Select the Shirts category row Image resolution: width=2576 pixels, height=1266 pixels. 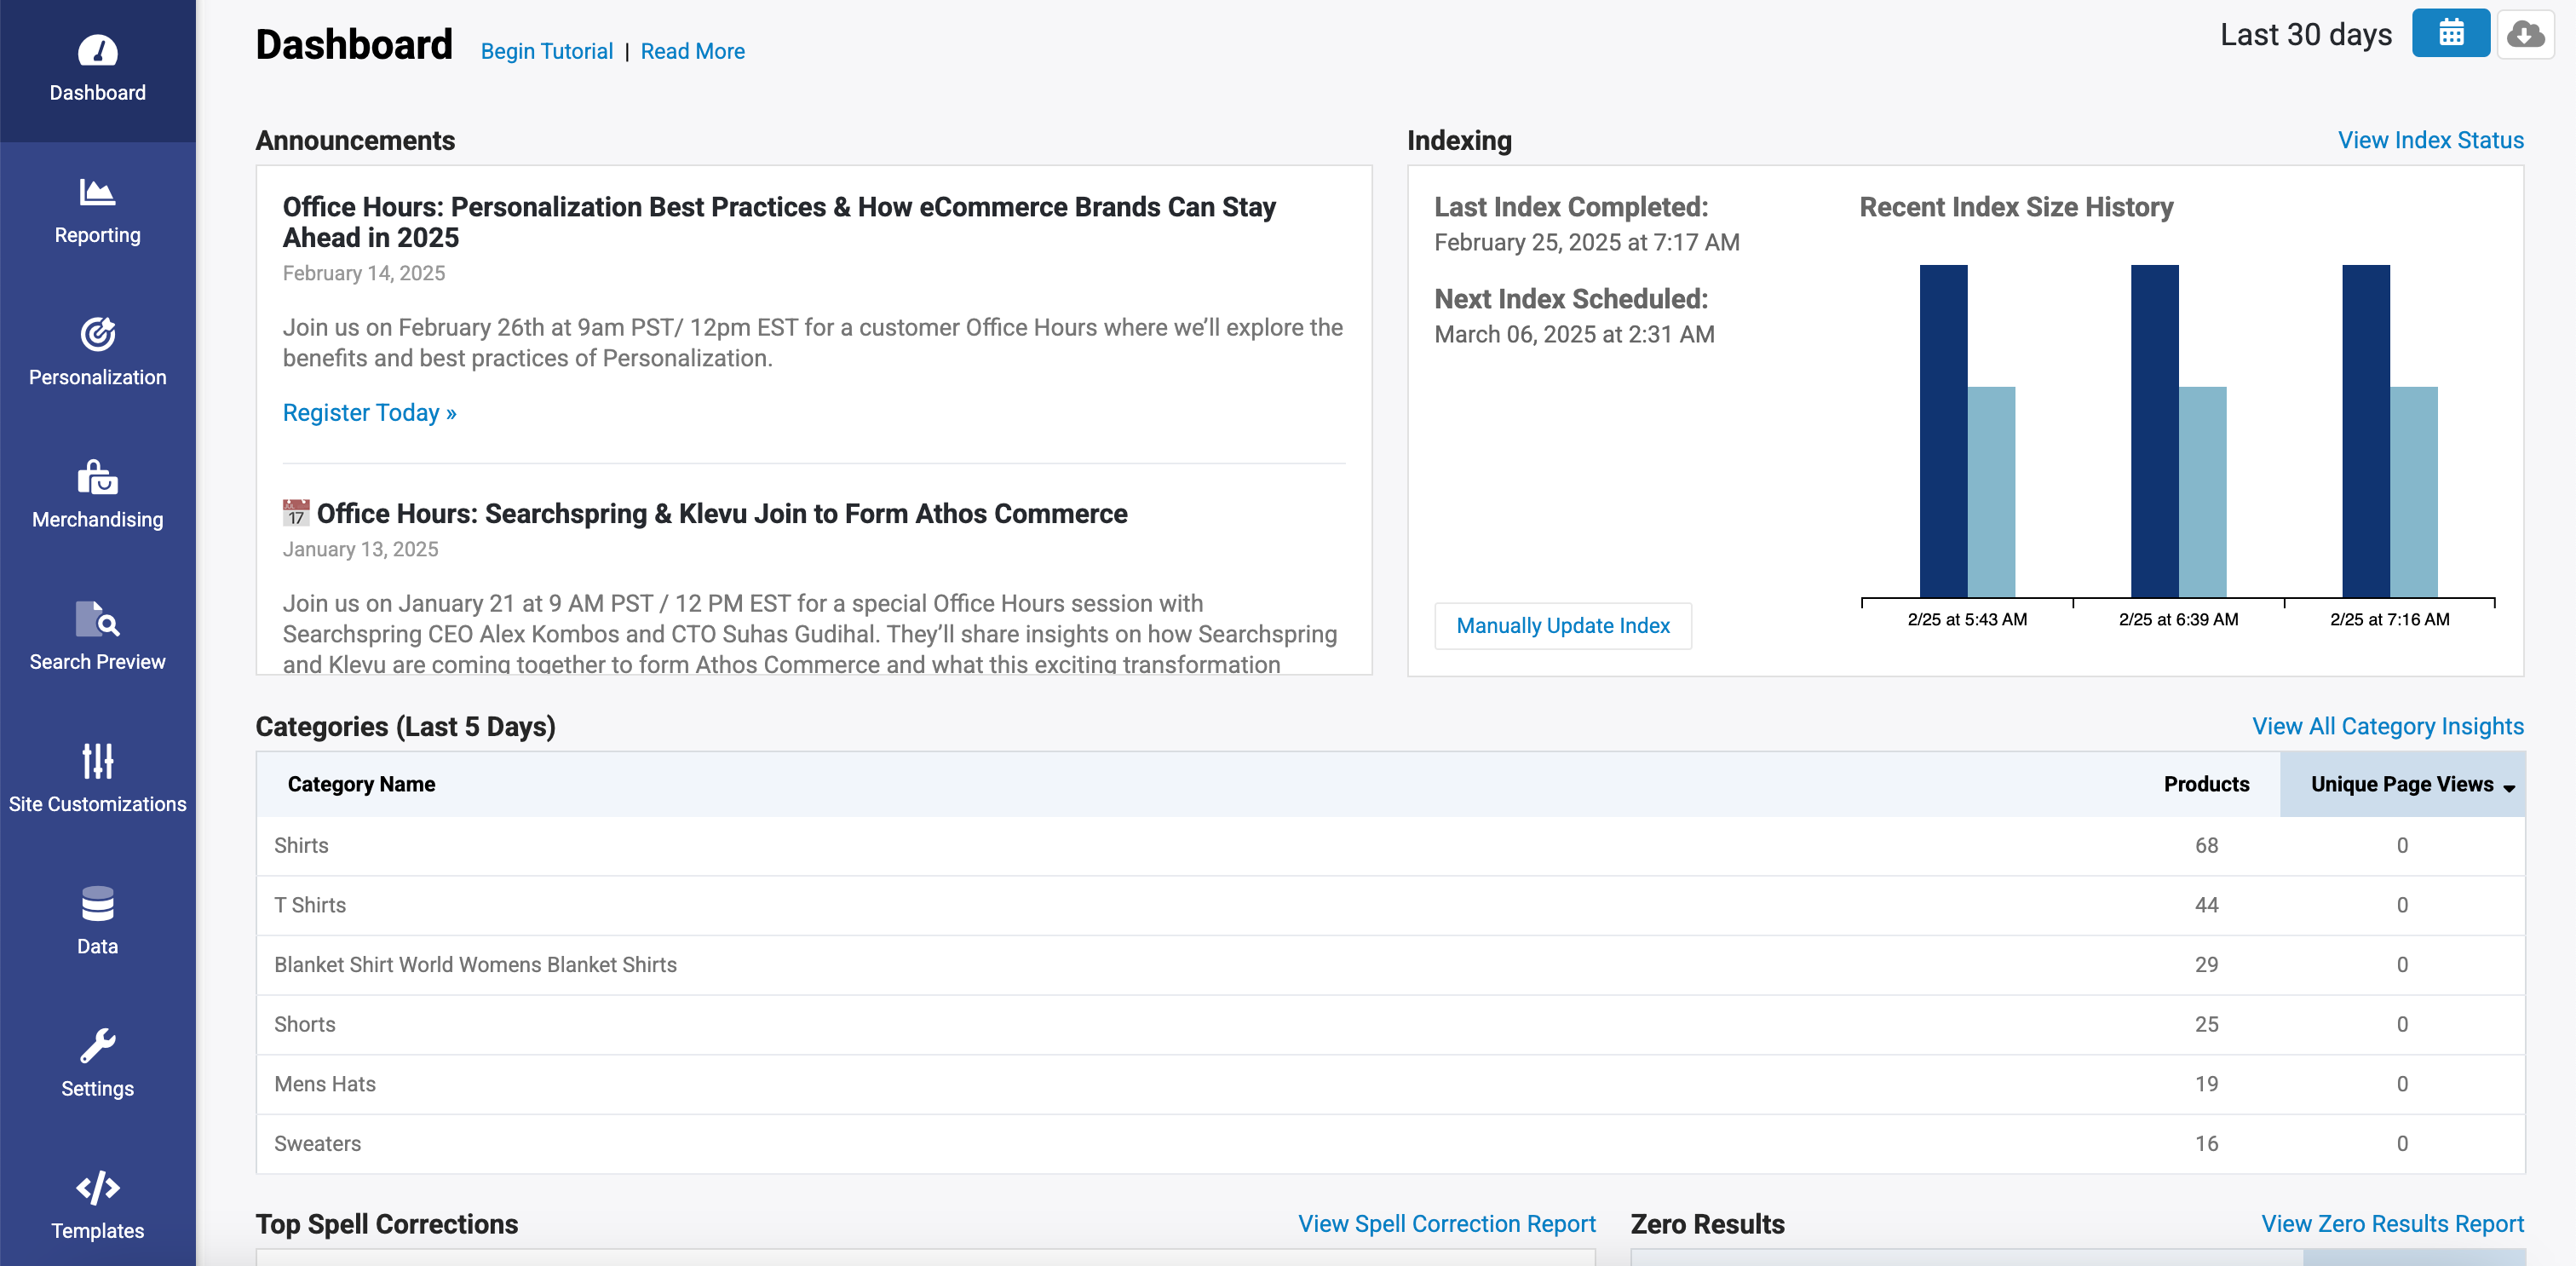point(301,846)
